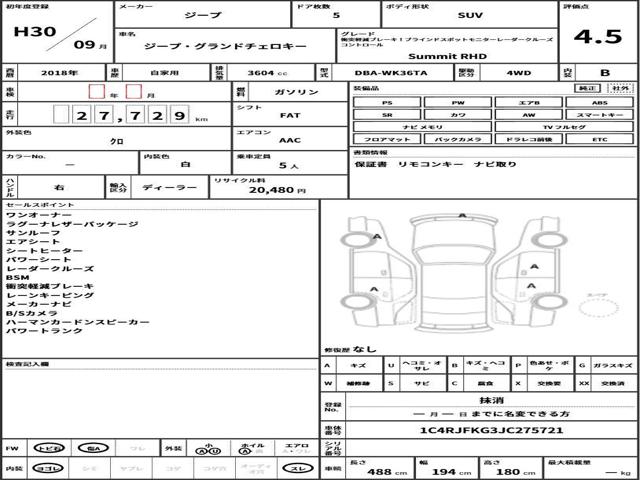Click the car name ジープ・グランドチェロキー

[x=225, y=46]
